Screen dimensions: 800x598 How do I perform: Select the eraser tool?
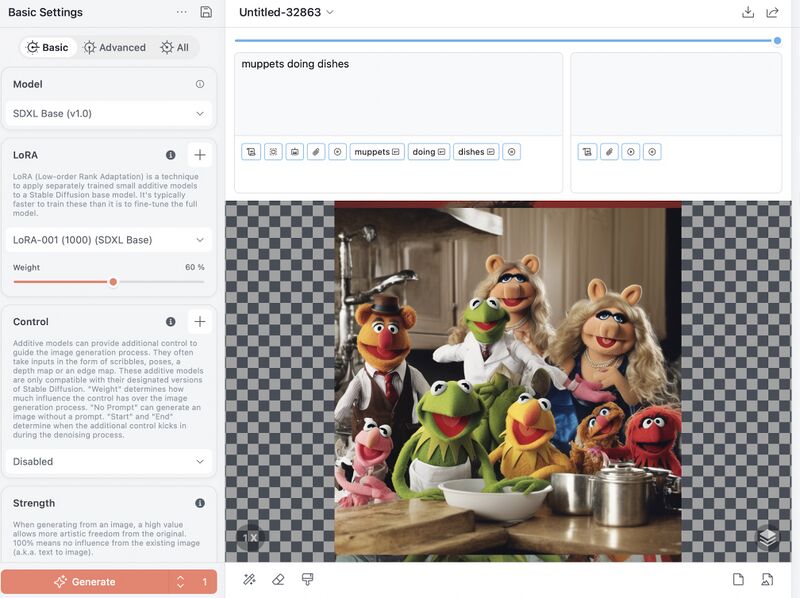[x=279, y=580]
